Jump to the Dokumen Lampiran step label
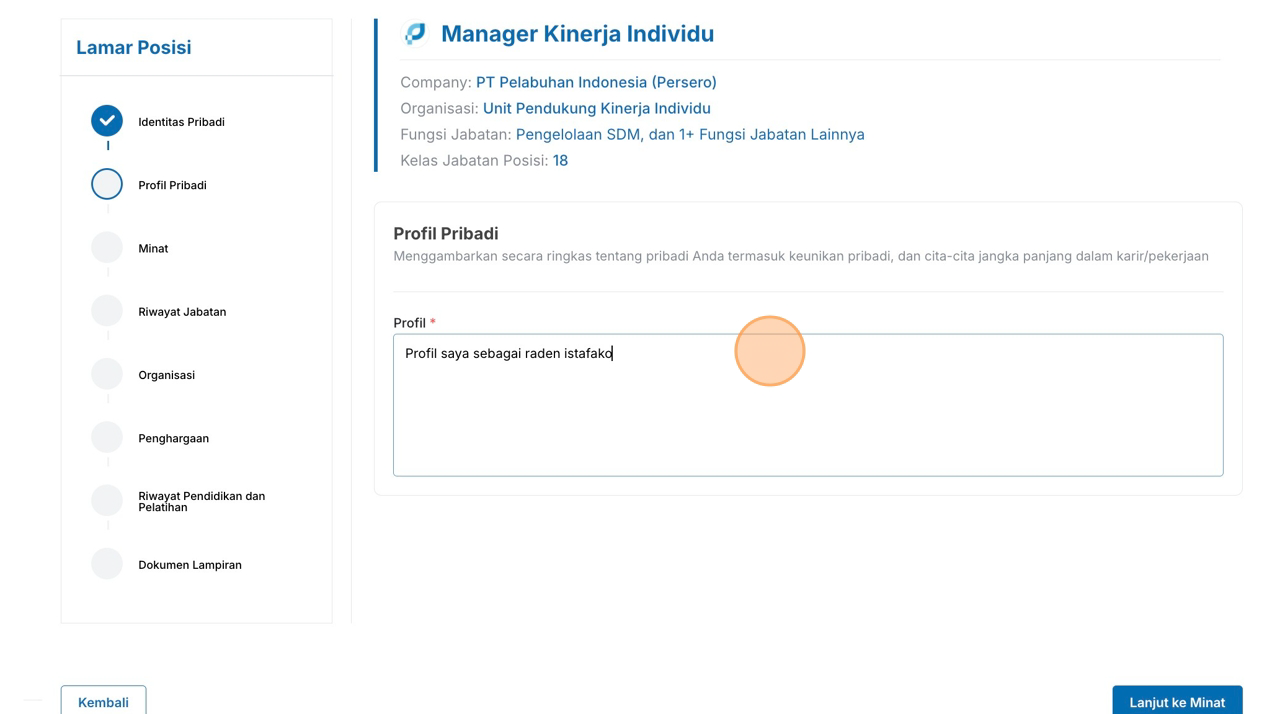The image size is (1280, 714). [190, 565]
